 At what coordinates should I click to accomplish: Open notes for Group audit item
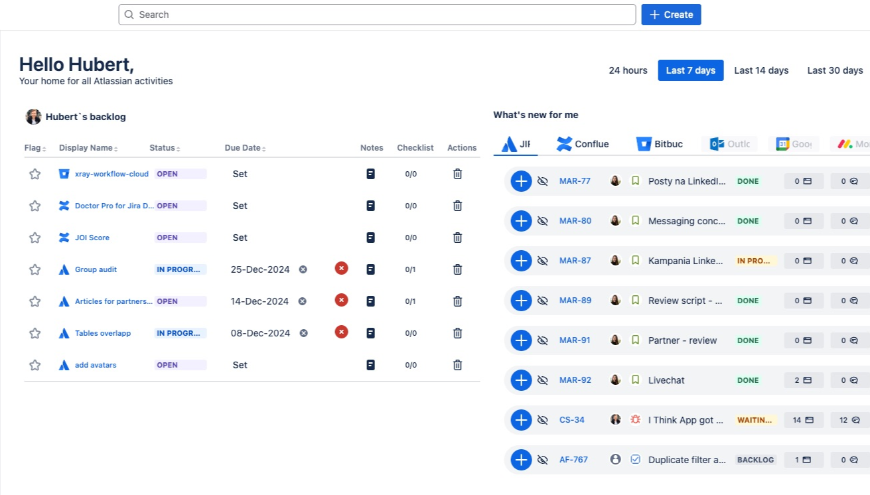pos(371,270)
